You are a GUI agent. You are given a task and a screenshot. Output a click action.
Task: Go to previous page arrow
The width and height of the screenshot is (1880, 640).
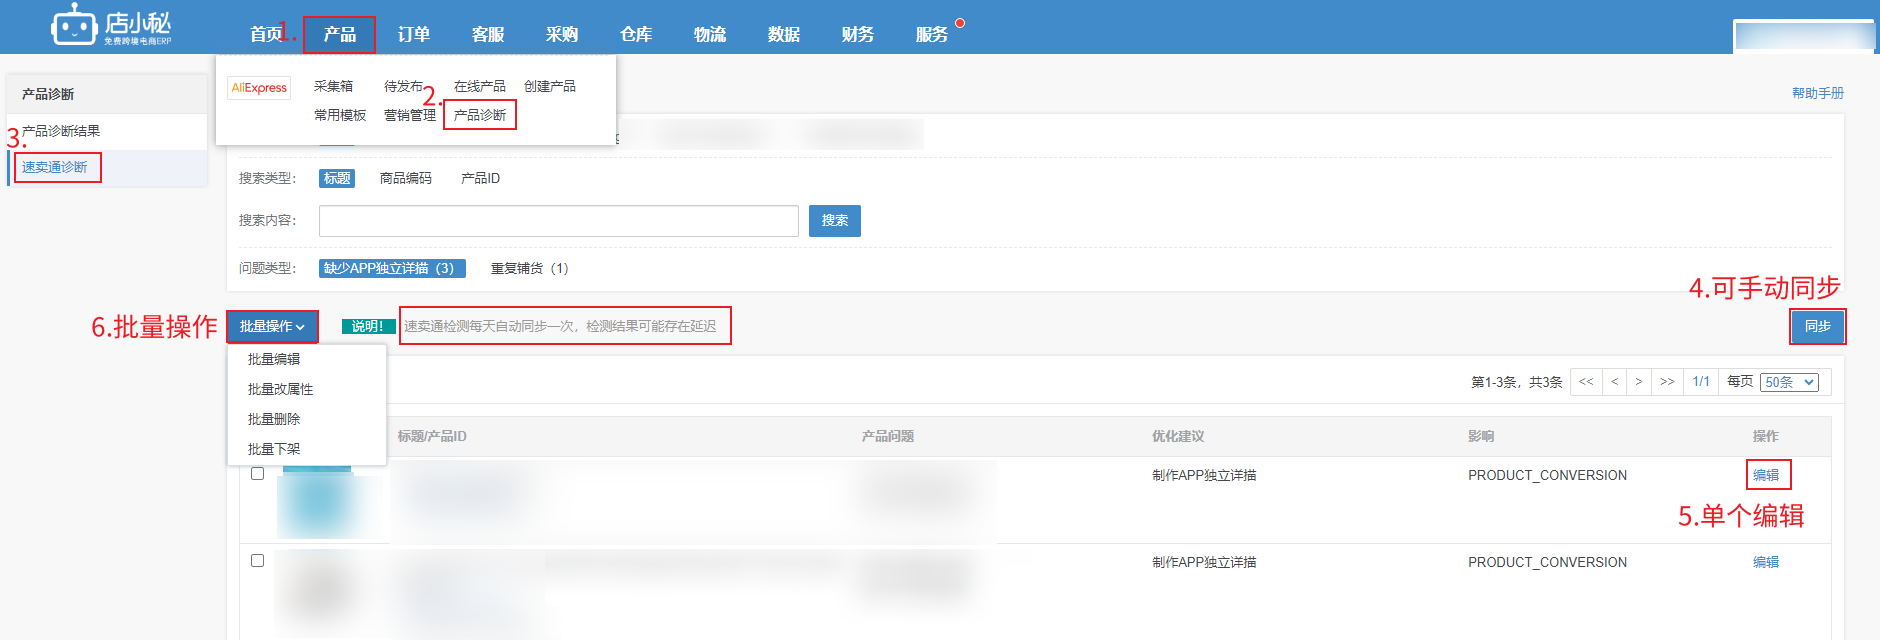(x=1614, y=382)
